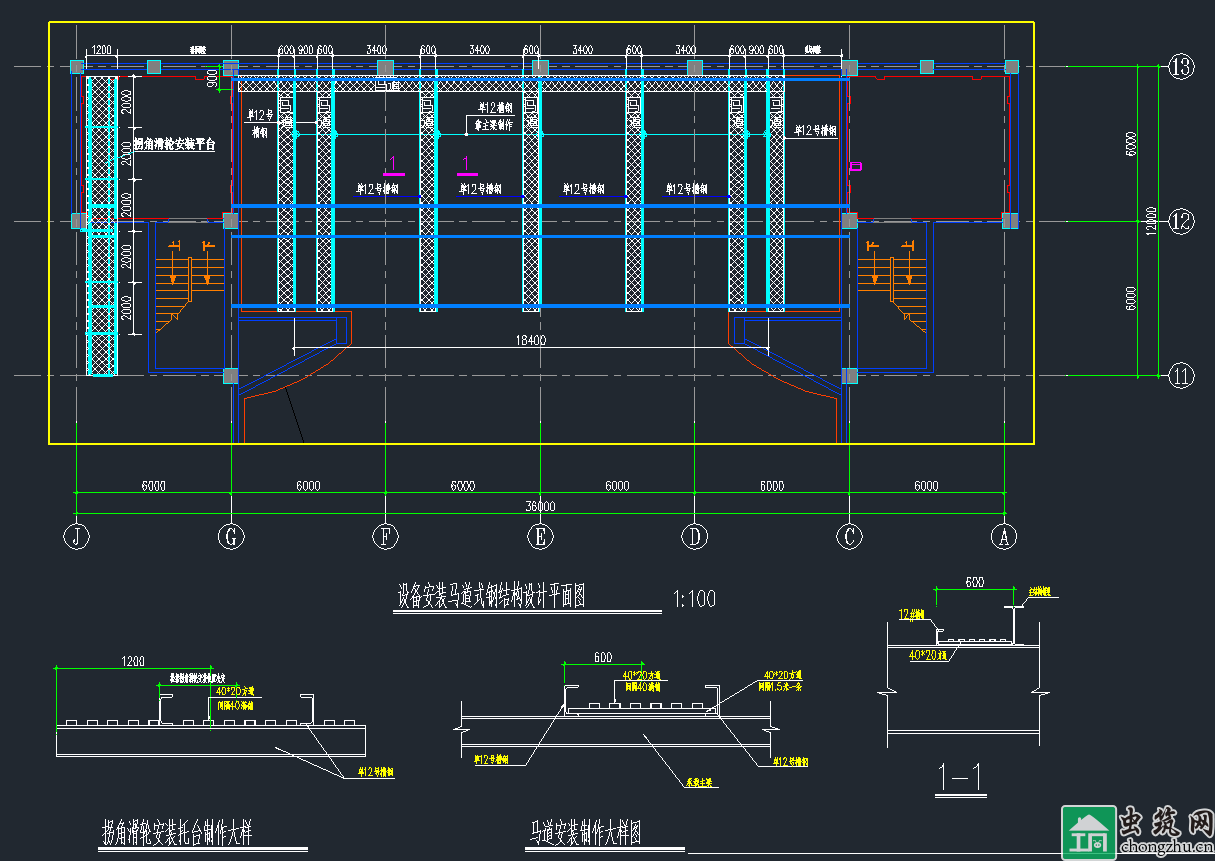
Task: Click the chongzhu.com watermark link text
Action: [x=1166, y=847]
